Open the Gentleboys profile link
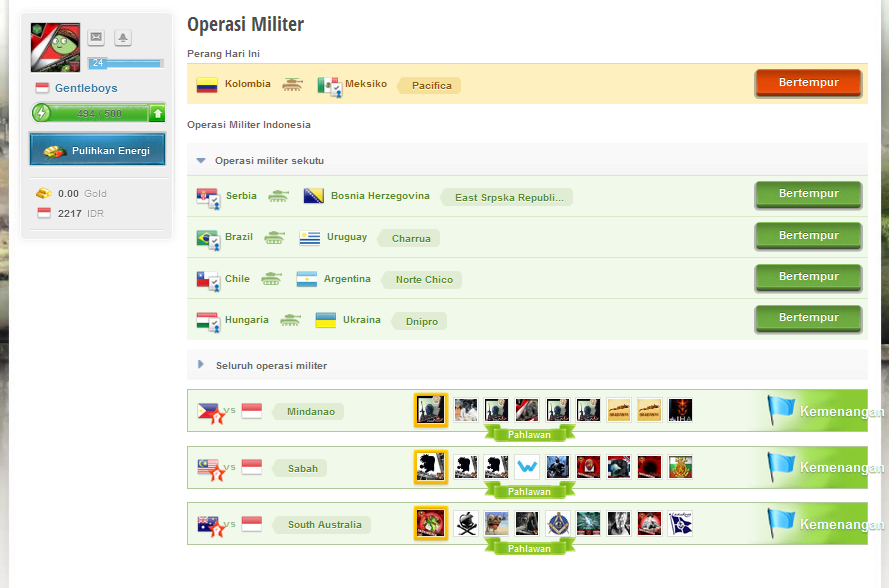This screenshot has width=889, height=588. [86, 88]
